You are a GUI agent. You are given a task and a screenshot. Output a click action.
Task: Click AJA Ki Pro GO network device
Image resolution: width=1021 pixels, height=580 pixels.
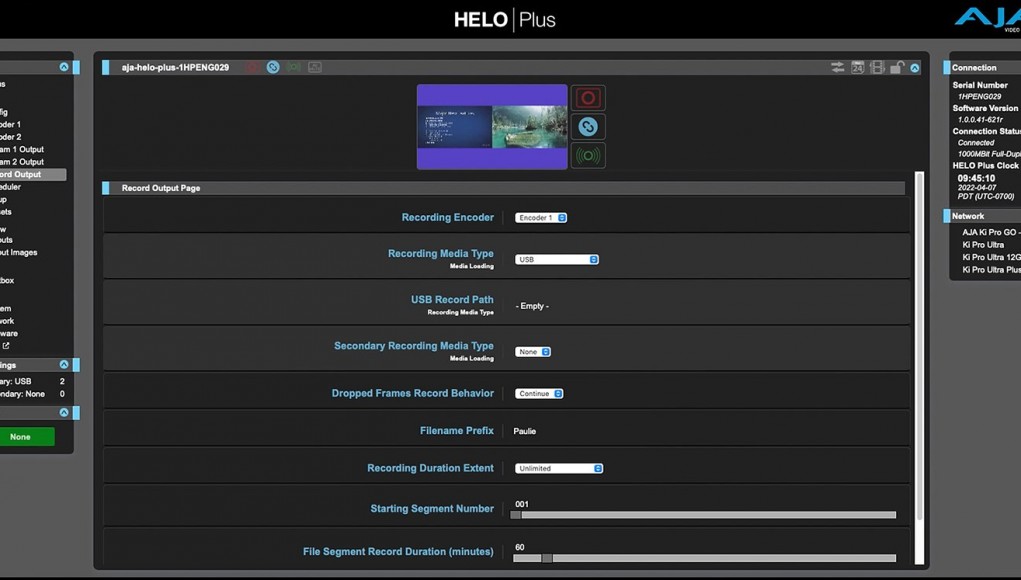click(x=992, y=232)
